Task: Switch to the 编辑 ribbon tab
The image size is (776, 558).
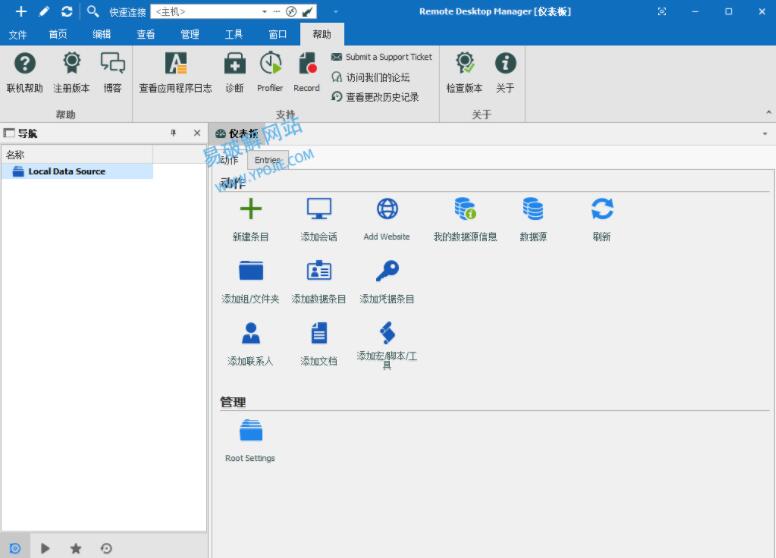Action: point(101,34)
